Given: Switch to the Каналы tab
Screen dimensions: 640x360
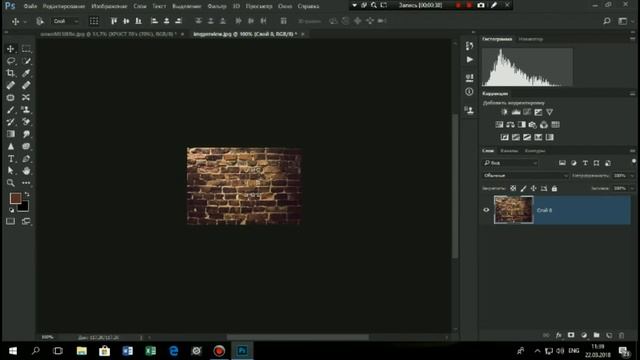Looking at the screenshot, I should (509, 151).
